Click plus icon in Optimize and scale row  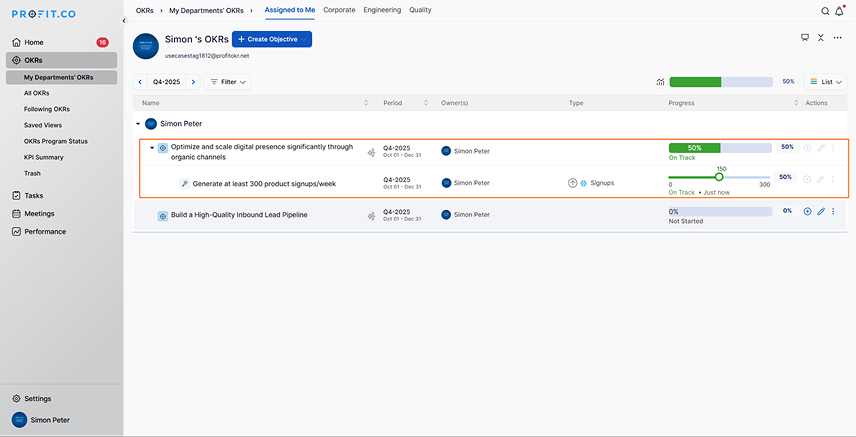[807, 147]
